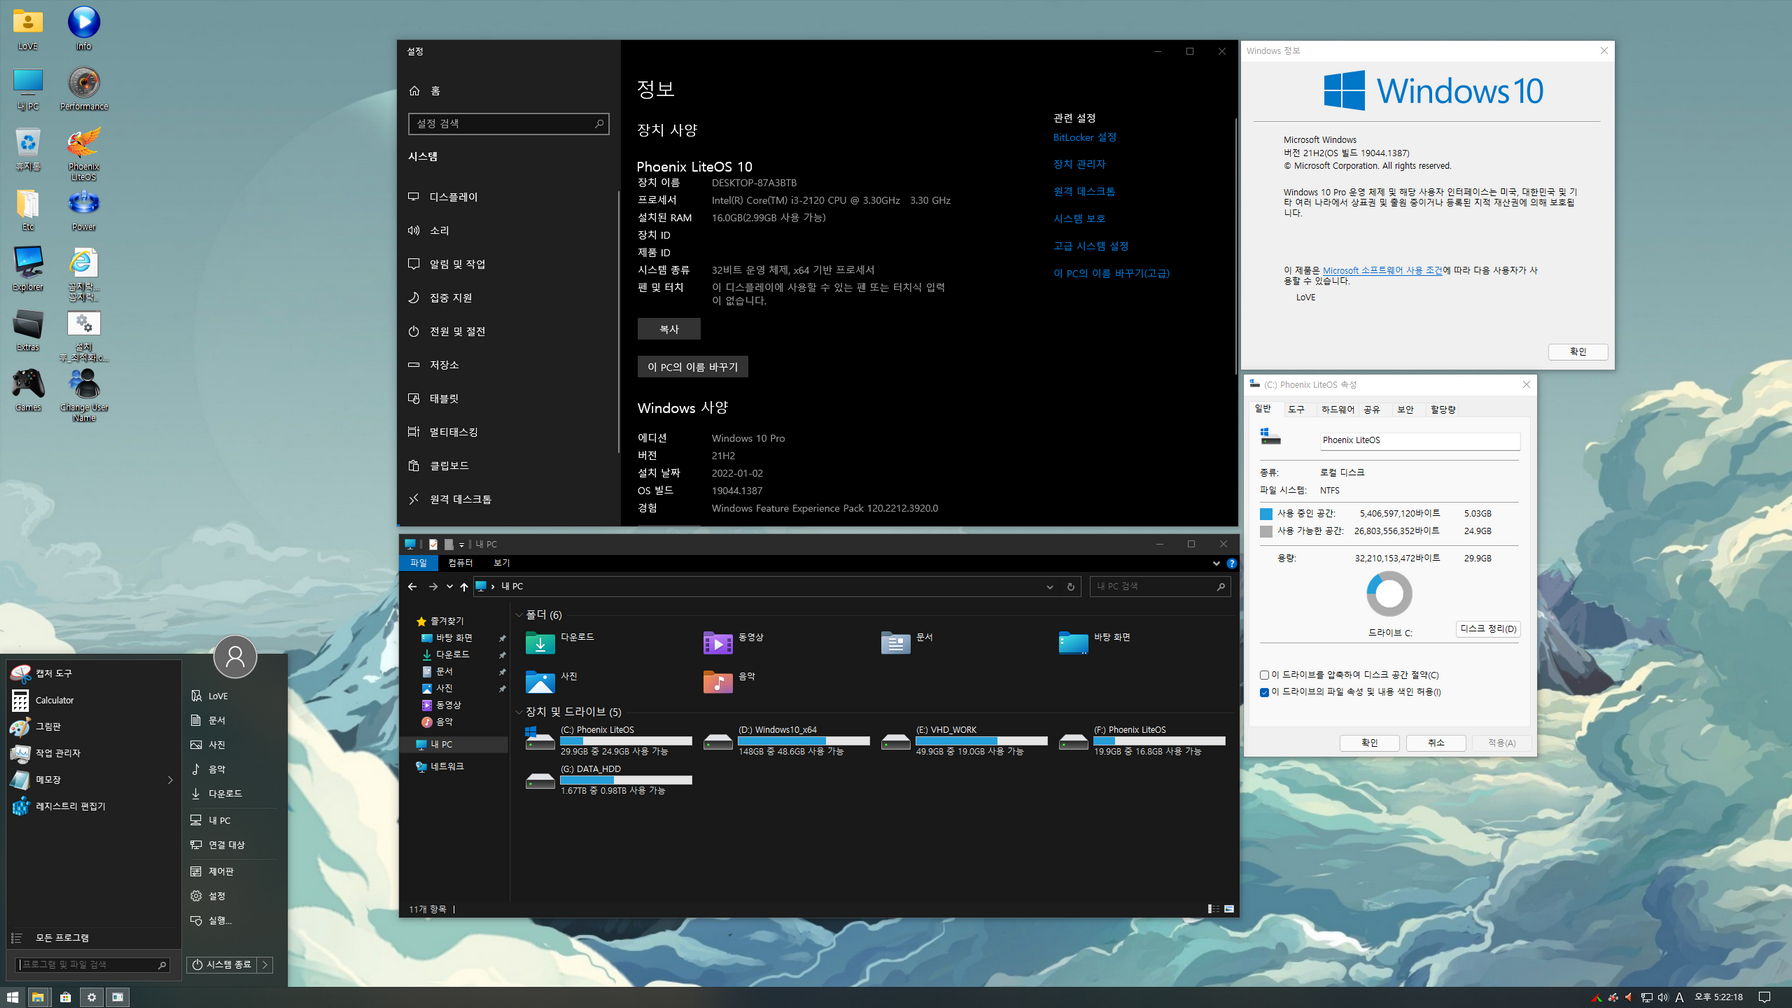
Task: Collapse the 장치 및 드라이브 (5) group
Action: pyautogui.click(x=518, y=712)
